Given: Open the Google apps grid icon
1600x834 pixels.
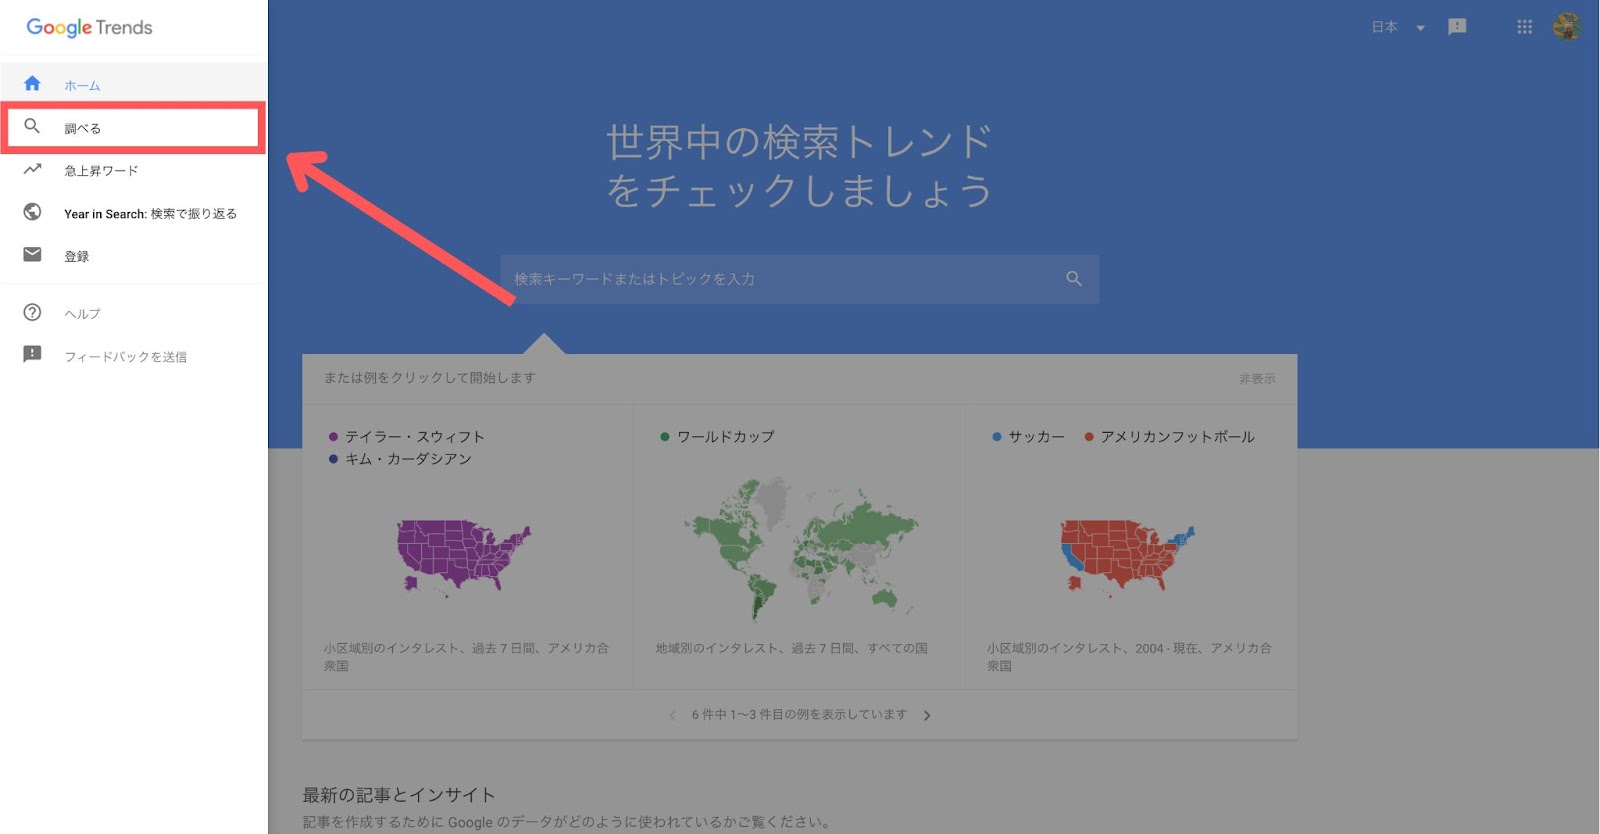Looking at the screenshot, I should pyautogui.click(x=1524, y=27).
